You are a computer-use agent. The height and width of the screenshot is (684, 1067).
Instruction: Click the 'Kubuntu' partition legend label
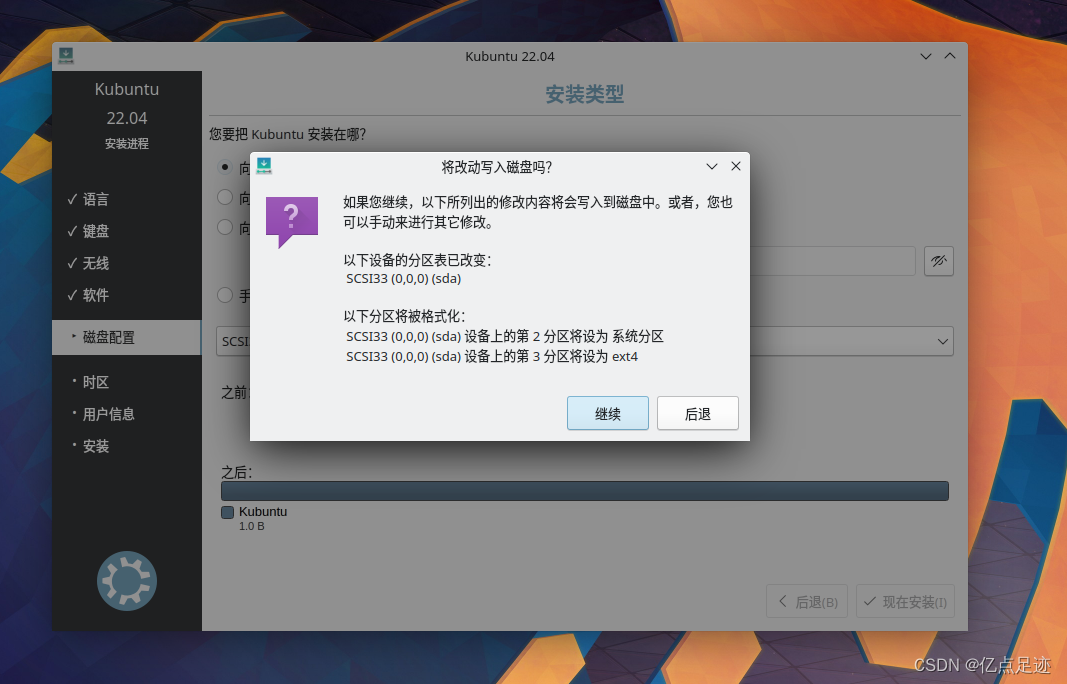(263, 512)
